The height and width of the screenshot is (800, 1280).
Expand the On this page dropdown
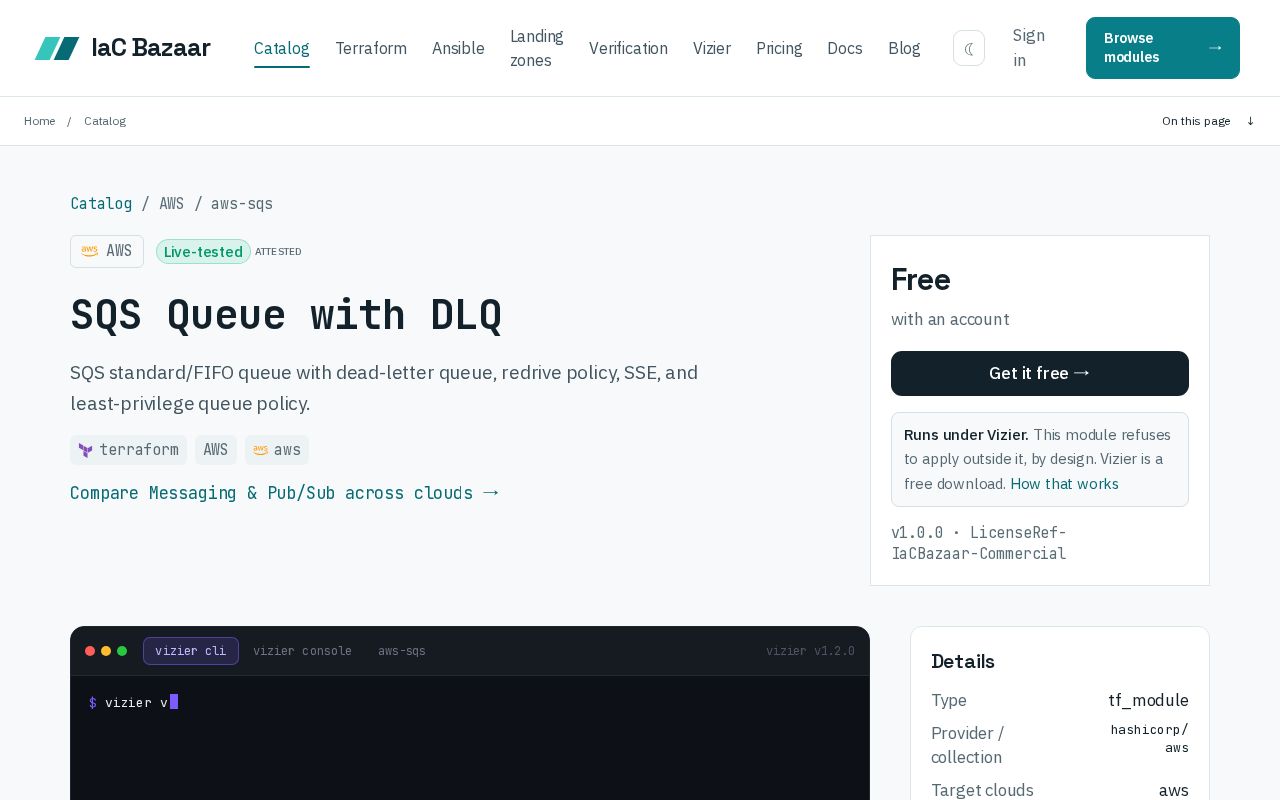tap(1208, 121)
